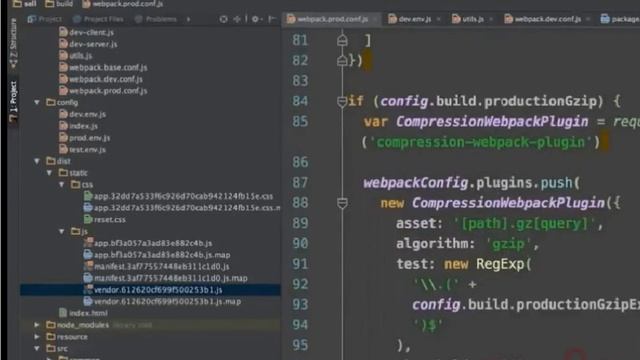
Task: Click webpack.prod.conf.js in navigation breadcrumb
Action: (127, 4)
